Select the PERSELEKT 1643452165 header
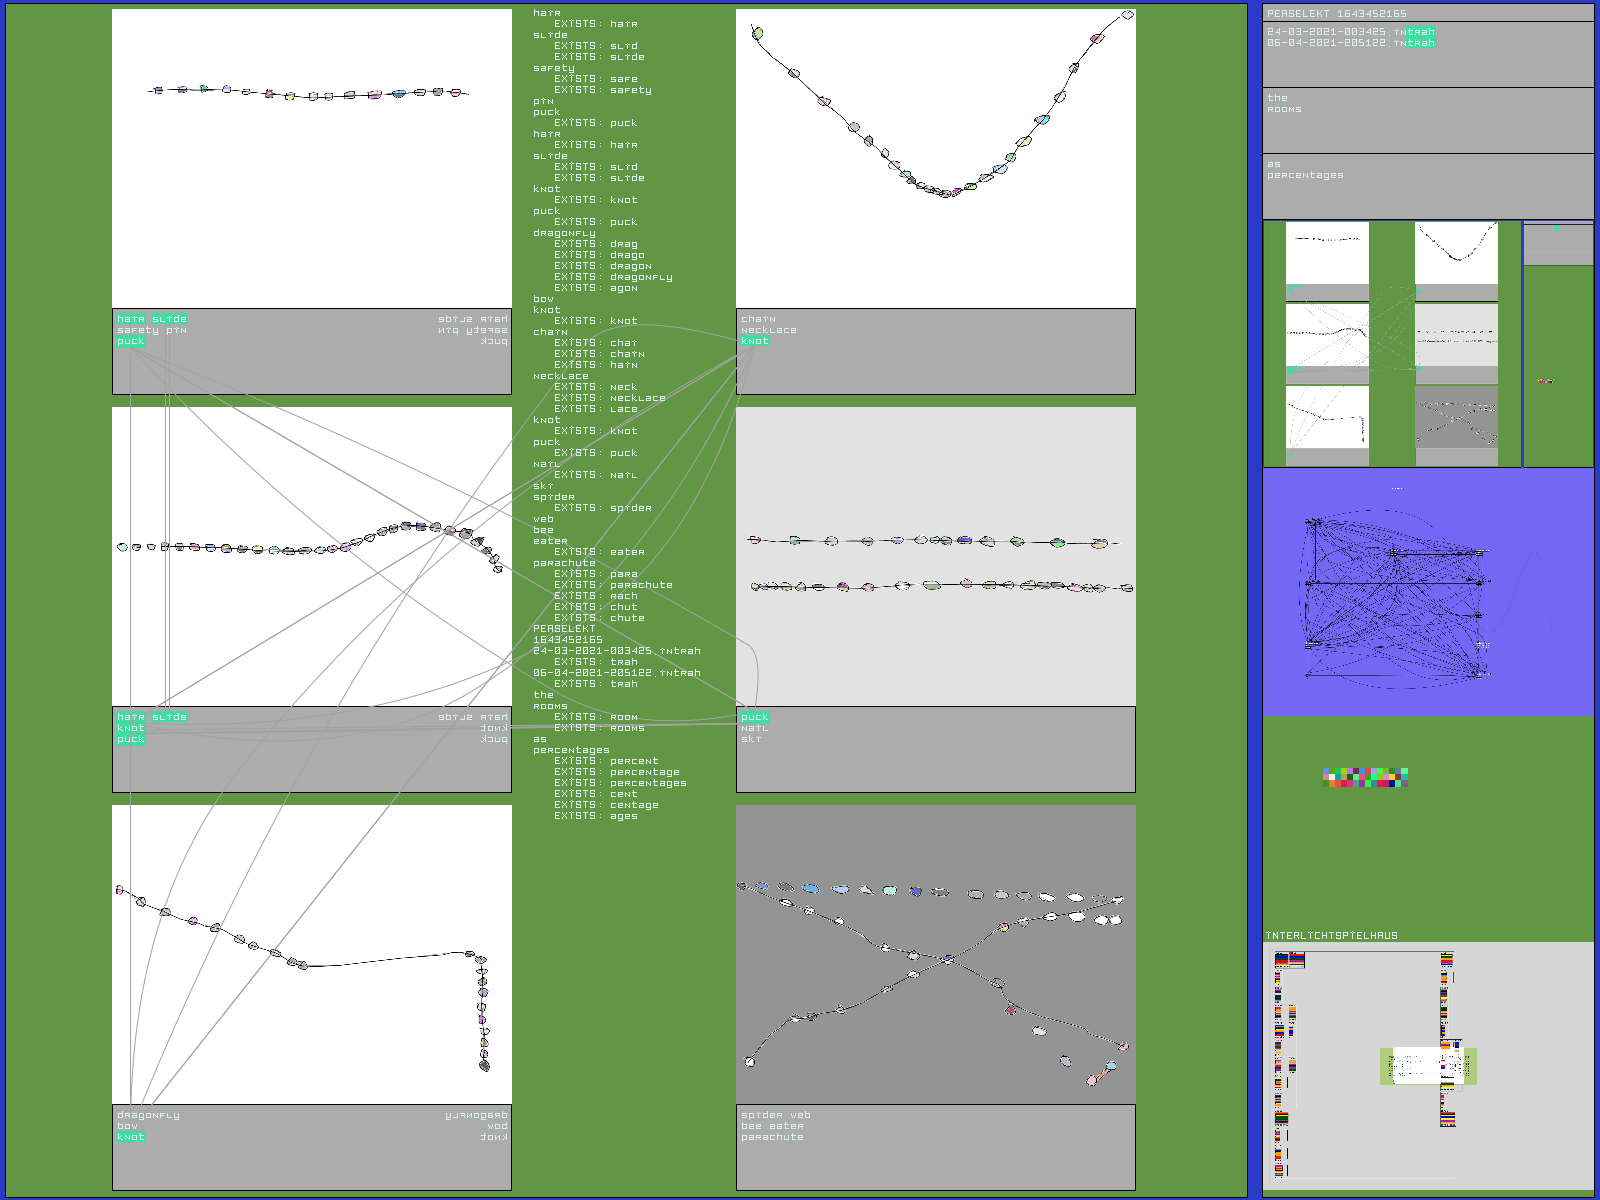The width and height of the screenshot is (1600, 1200). tap(1337, 14)
